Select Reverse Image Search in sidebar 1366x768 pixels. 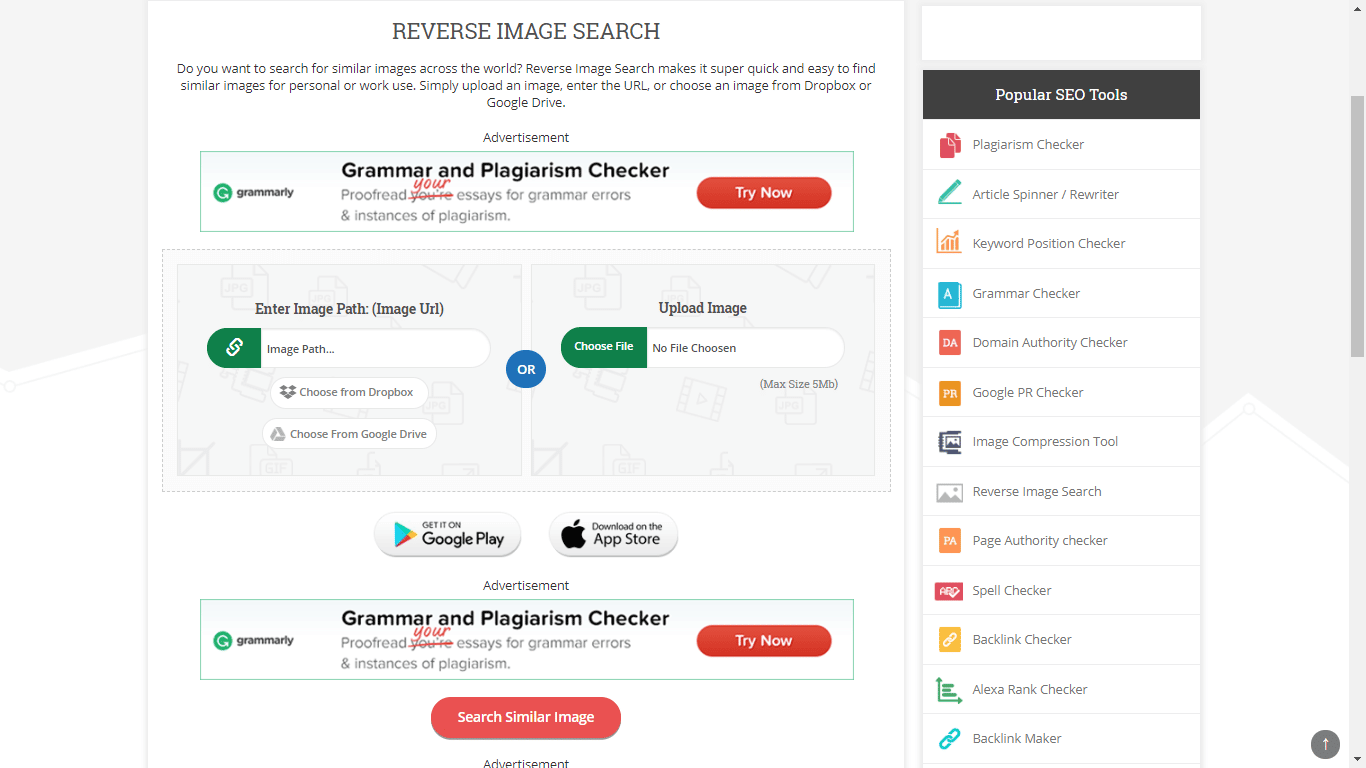pos(1037,492)
